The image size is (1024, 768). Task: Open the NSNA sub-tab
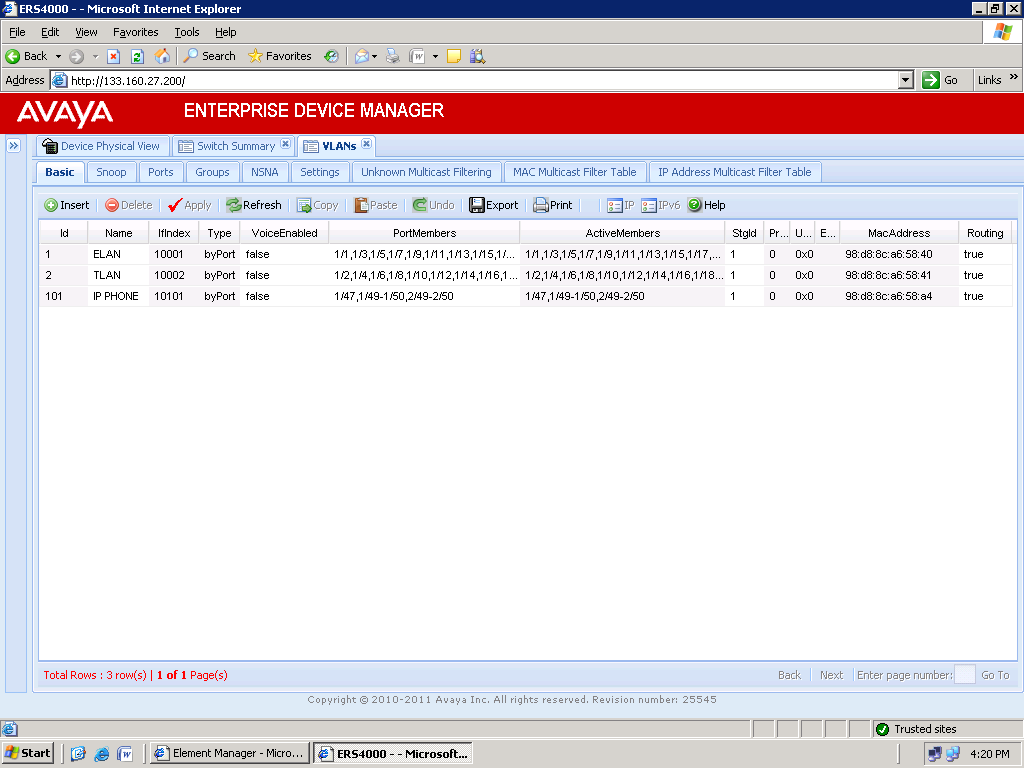pyautogui.click(x=264, y=172)
